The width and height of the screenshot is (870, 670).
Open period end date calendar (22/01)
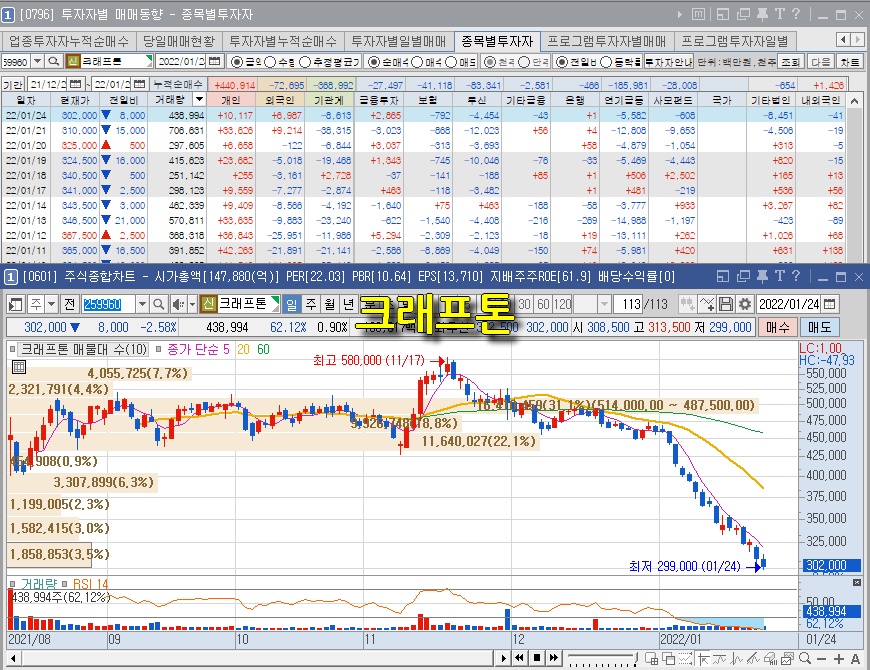pyautogui.click(x=140, y=84)
